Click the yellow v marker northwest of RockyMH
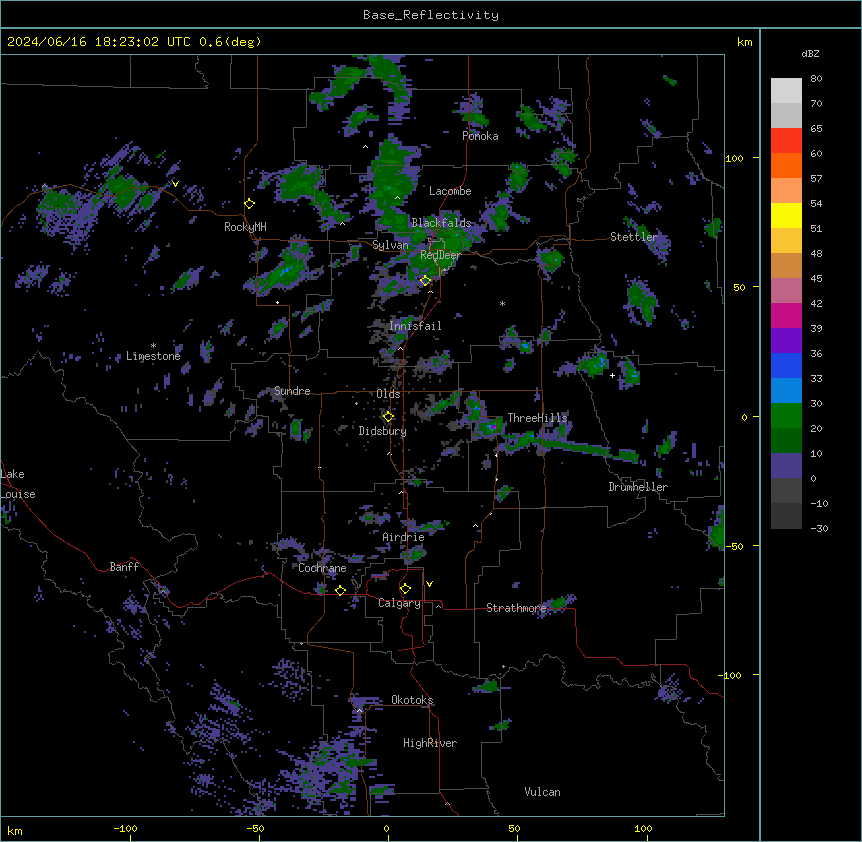Viewport: 862px width, 842px height. (175, 184)
